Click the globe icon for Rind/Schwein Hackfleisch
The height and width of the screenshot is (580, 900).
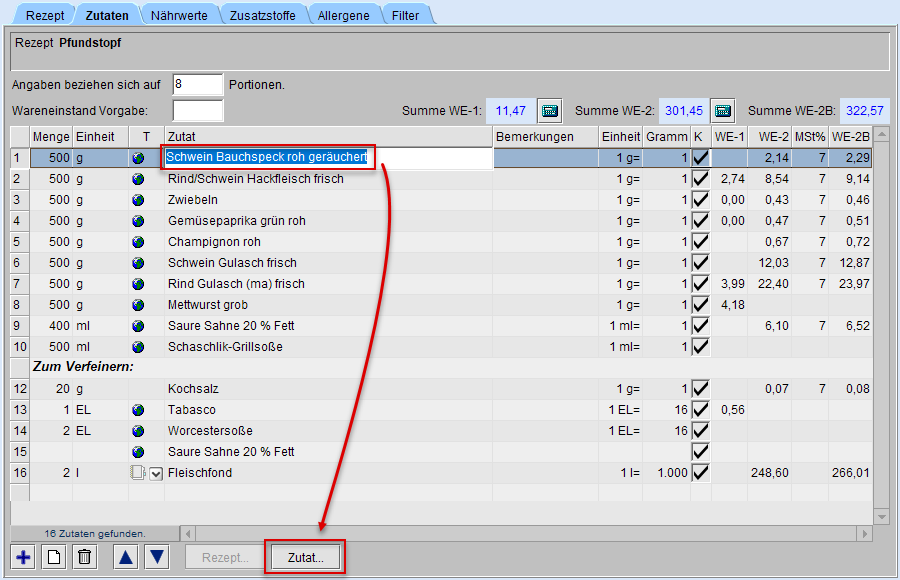(138, 179)
